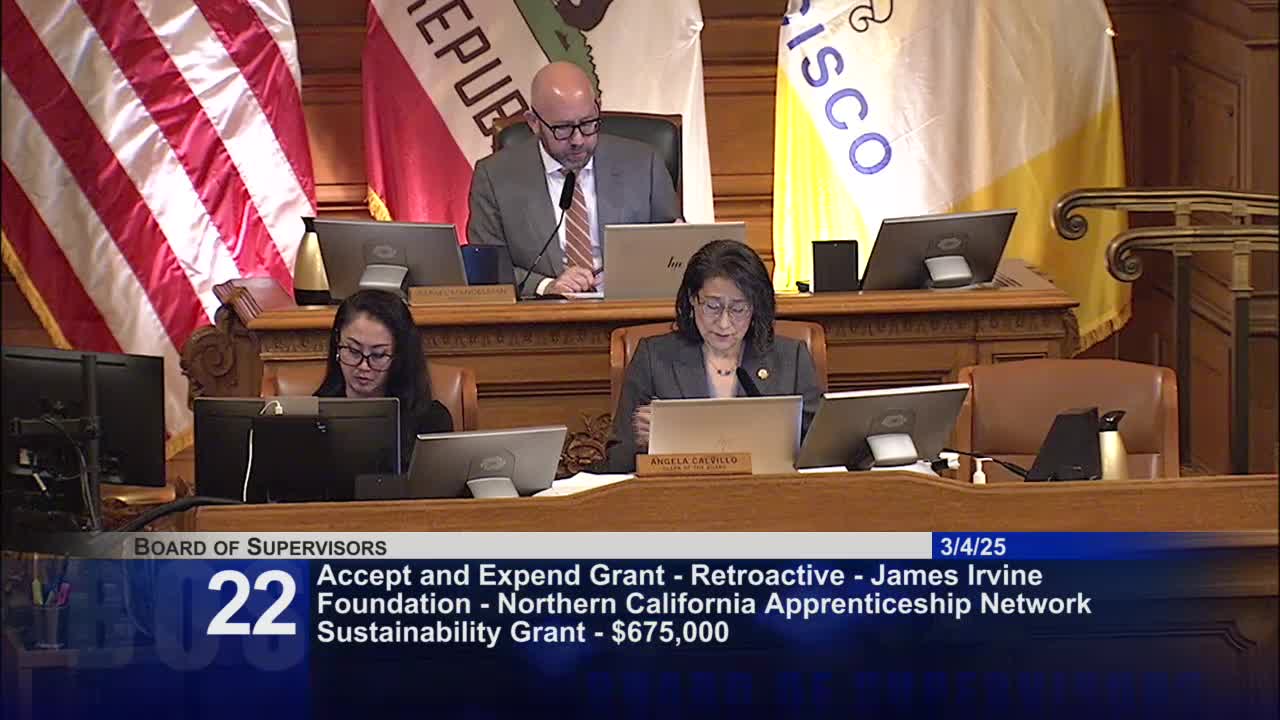Click the line "Sustainability Grant - $675,000"
The height and width of the screenshot is (720, 1280).
click(x=523, y=633)
